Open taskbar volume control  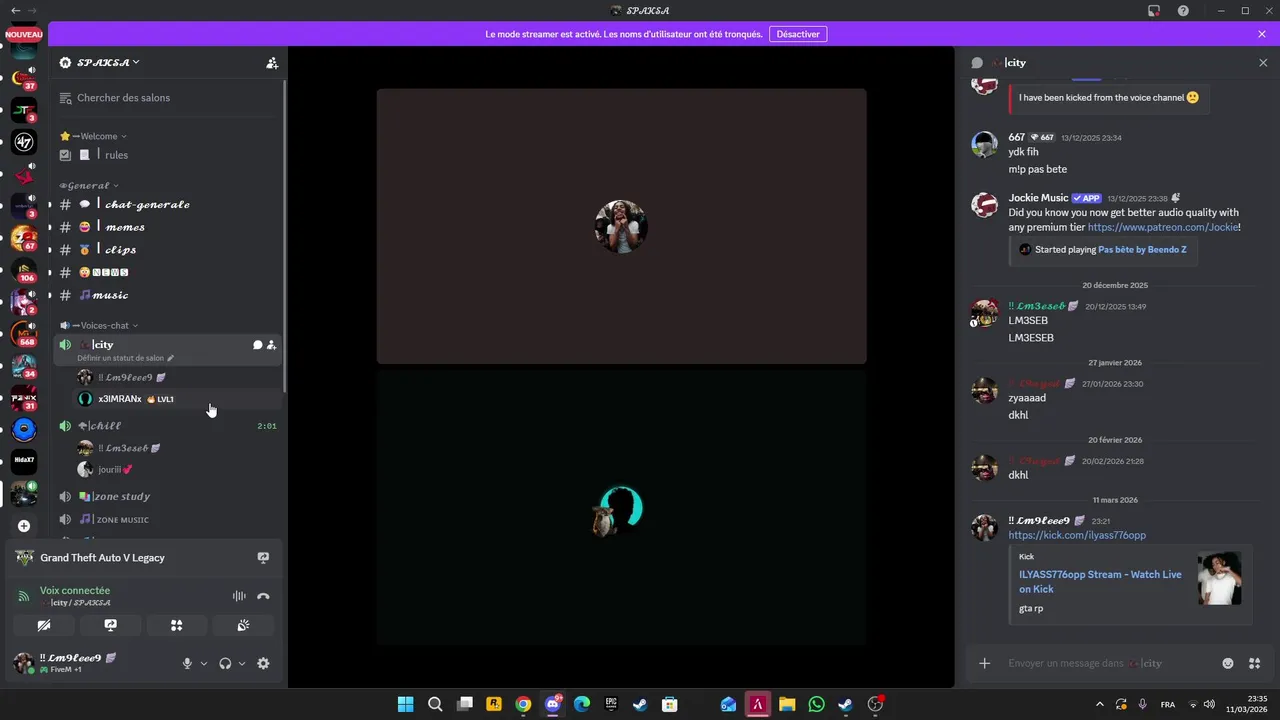pos(1209,704)
